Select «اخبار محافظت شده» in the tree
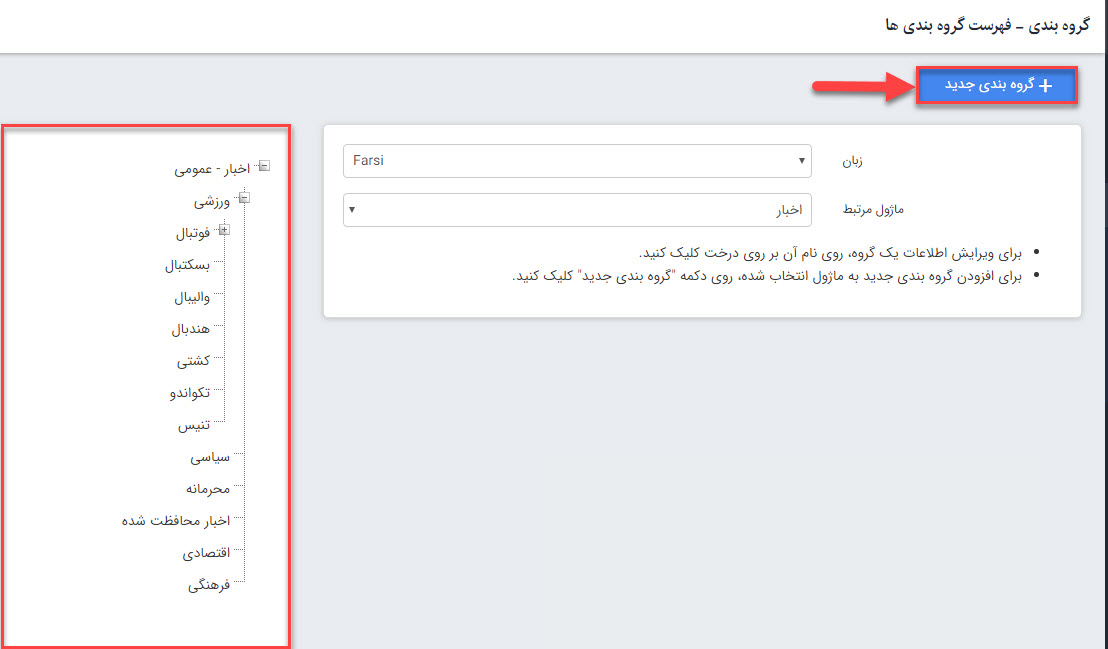The image size is (1108, 649). point(176,522)
